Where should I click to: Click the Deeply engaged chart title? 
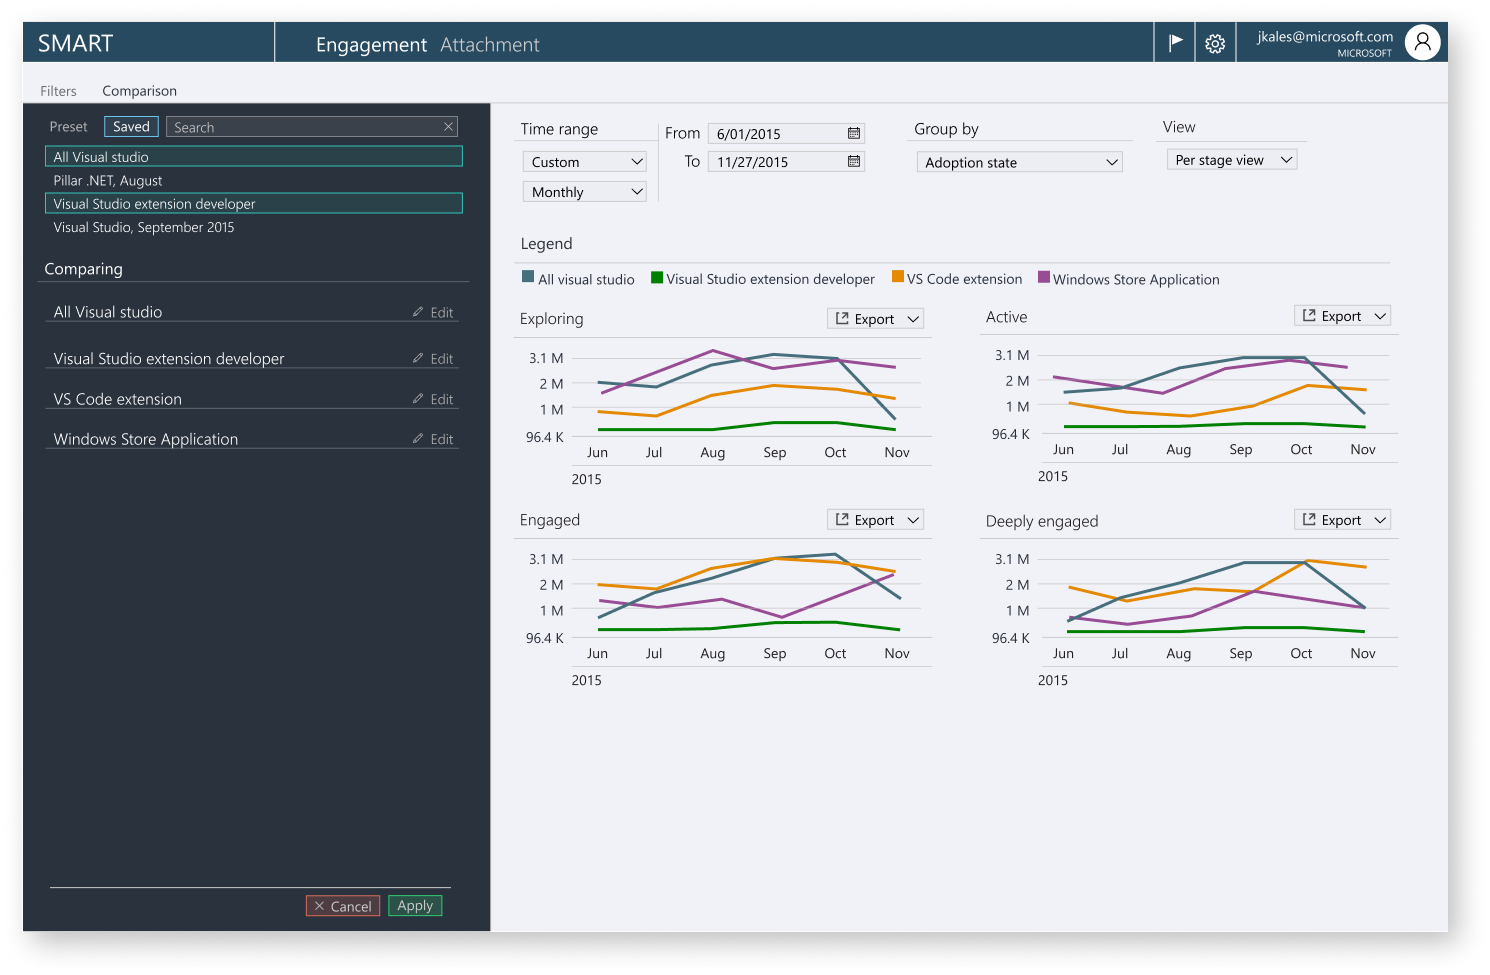[1042, 521]
